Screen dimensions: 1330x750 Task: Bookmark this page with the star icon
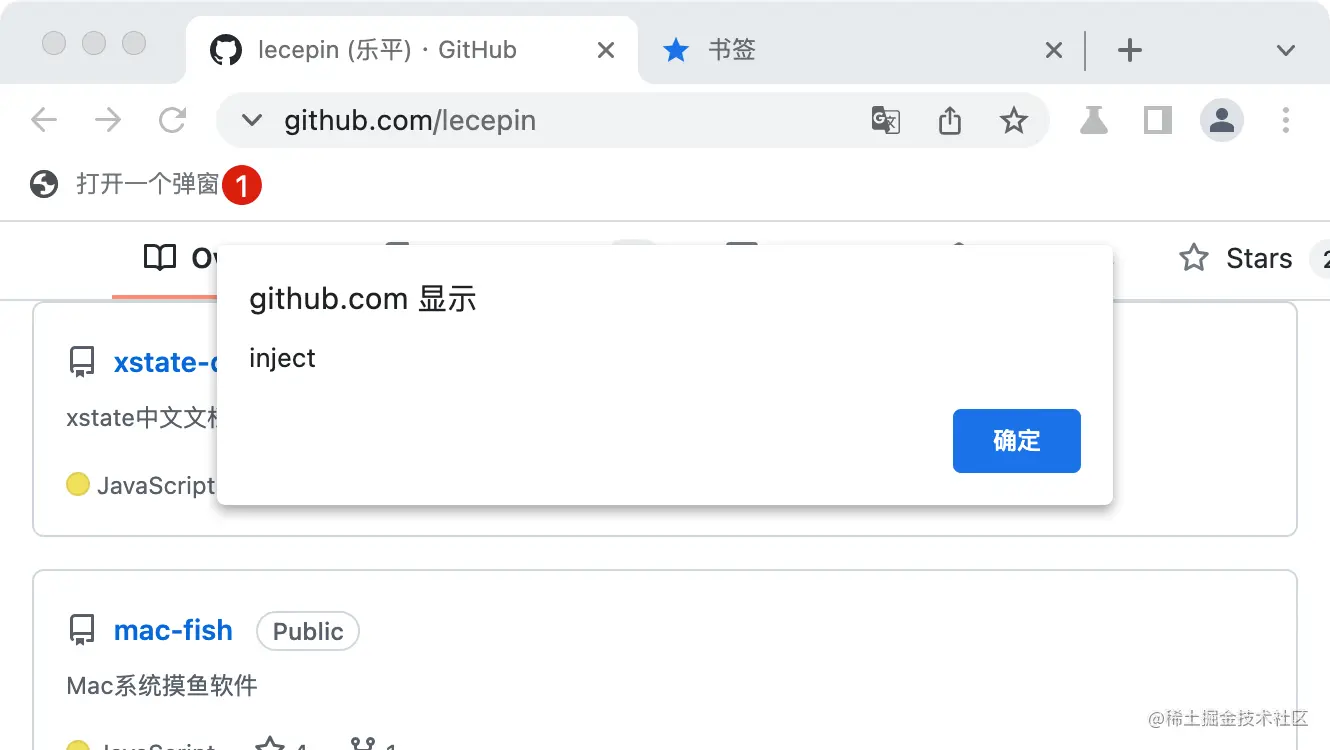tap(1014, 121)
